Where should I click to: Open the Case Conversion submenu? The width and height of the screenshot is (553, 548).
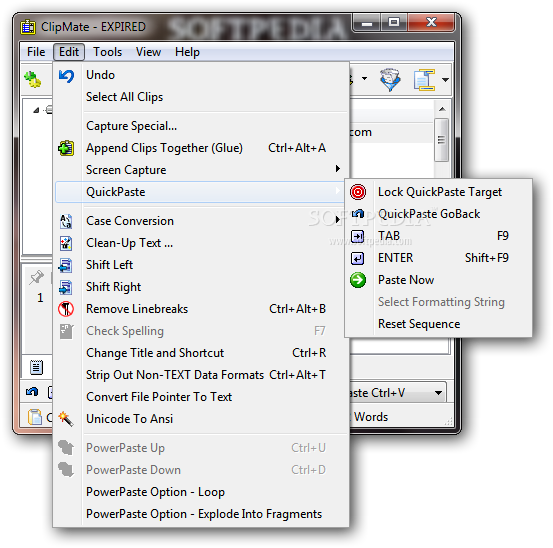(x=201, y=221)
